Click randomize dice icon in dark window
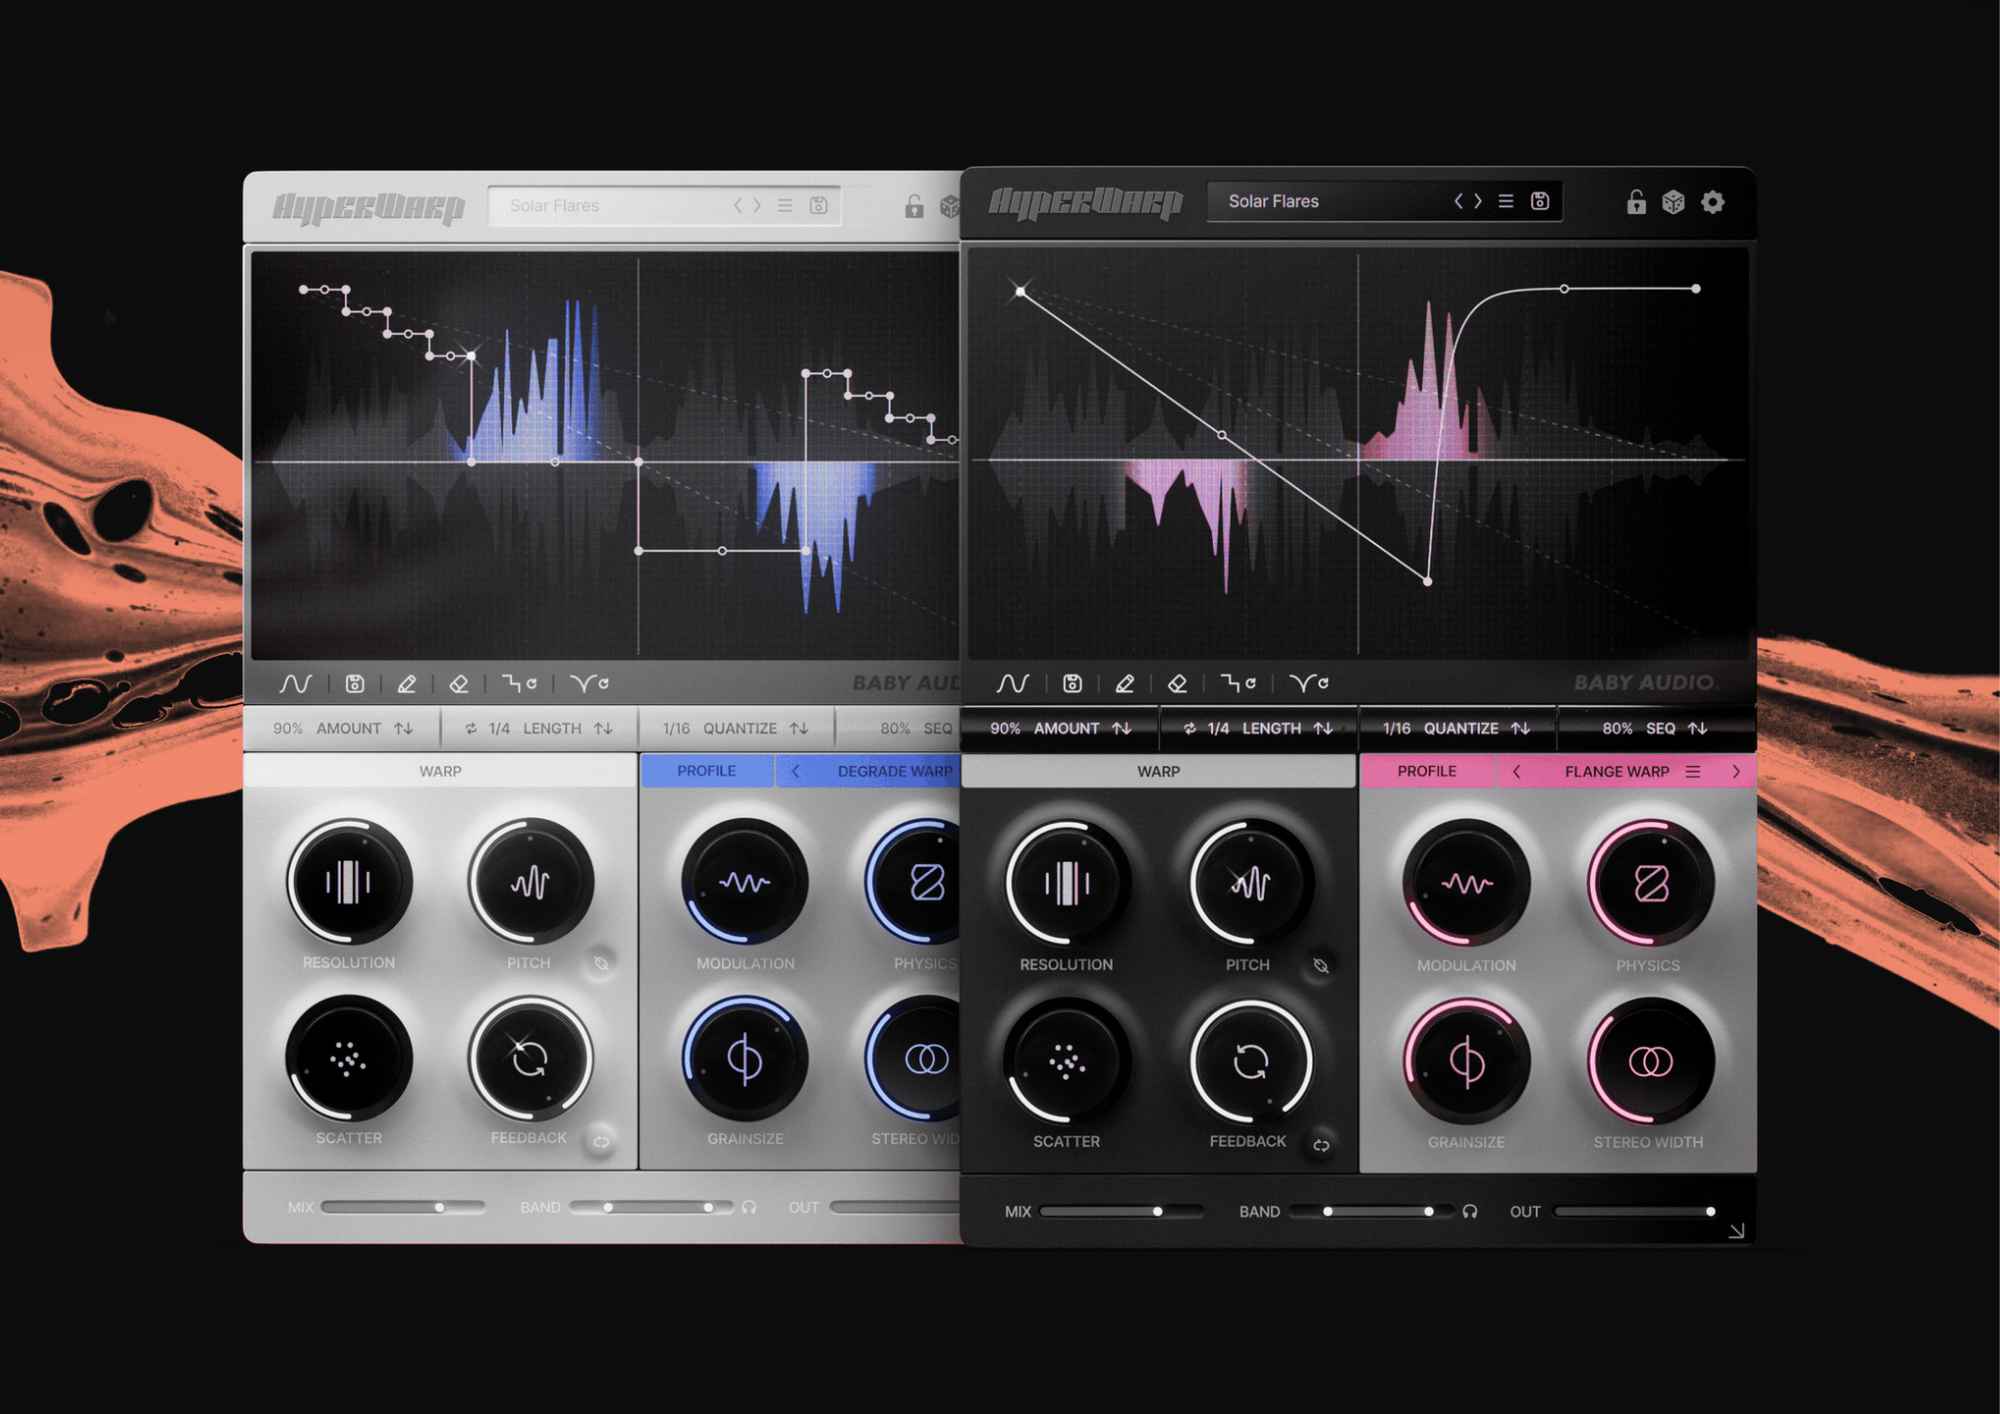 coord(1674,202)
